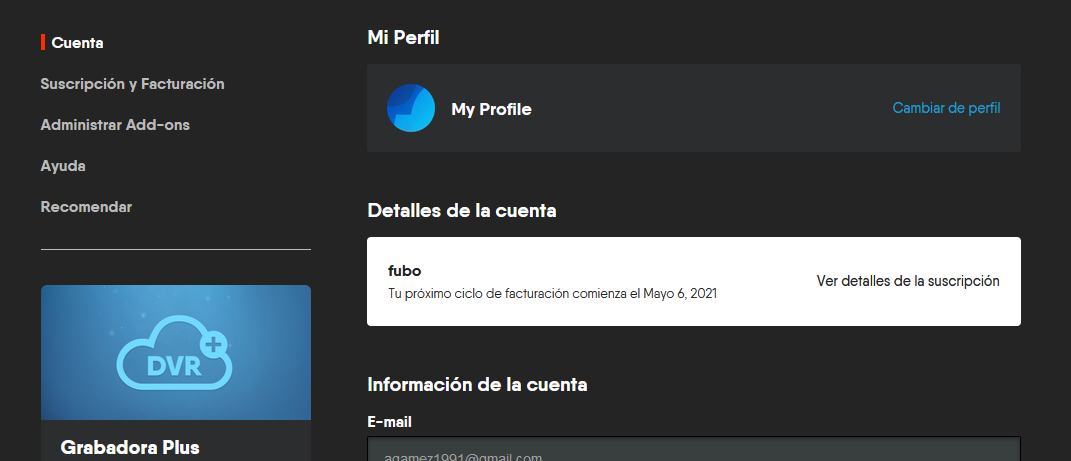Image resolution: width=1071 pixels, height=461 pixels.
Task: Click the Información de la cuenta heading
Action: click(x=477, y=385)
